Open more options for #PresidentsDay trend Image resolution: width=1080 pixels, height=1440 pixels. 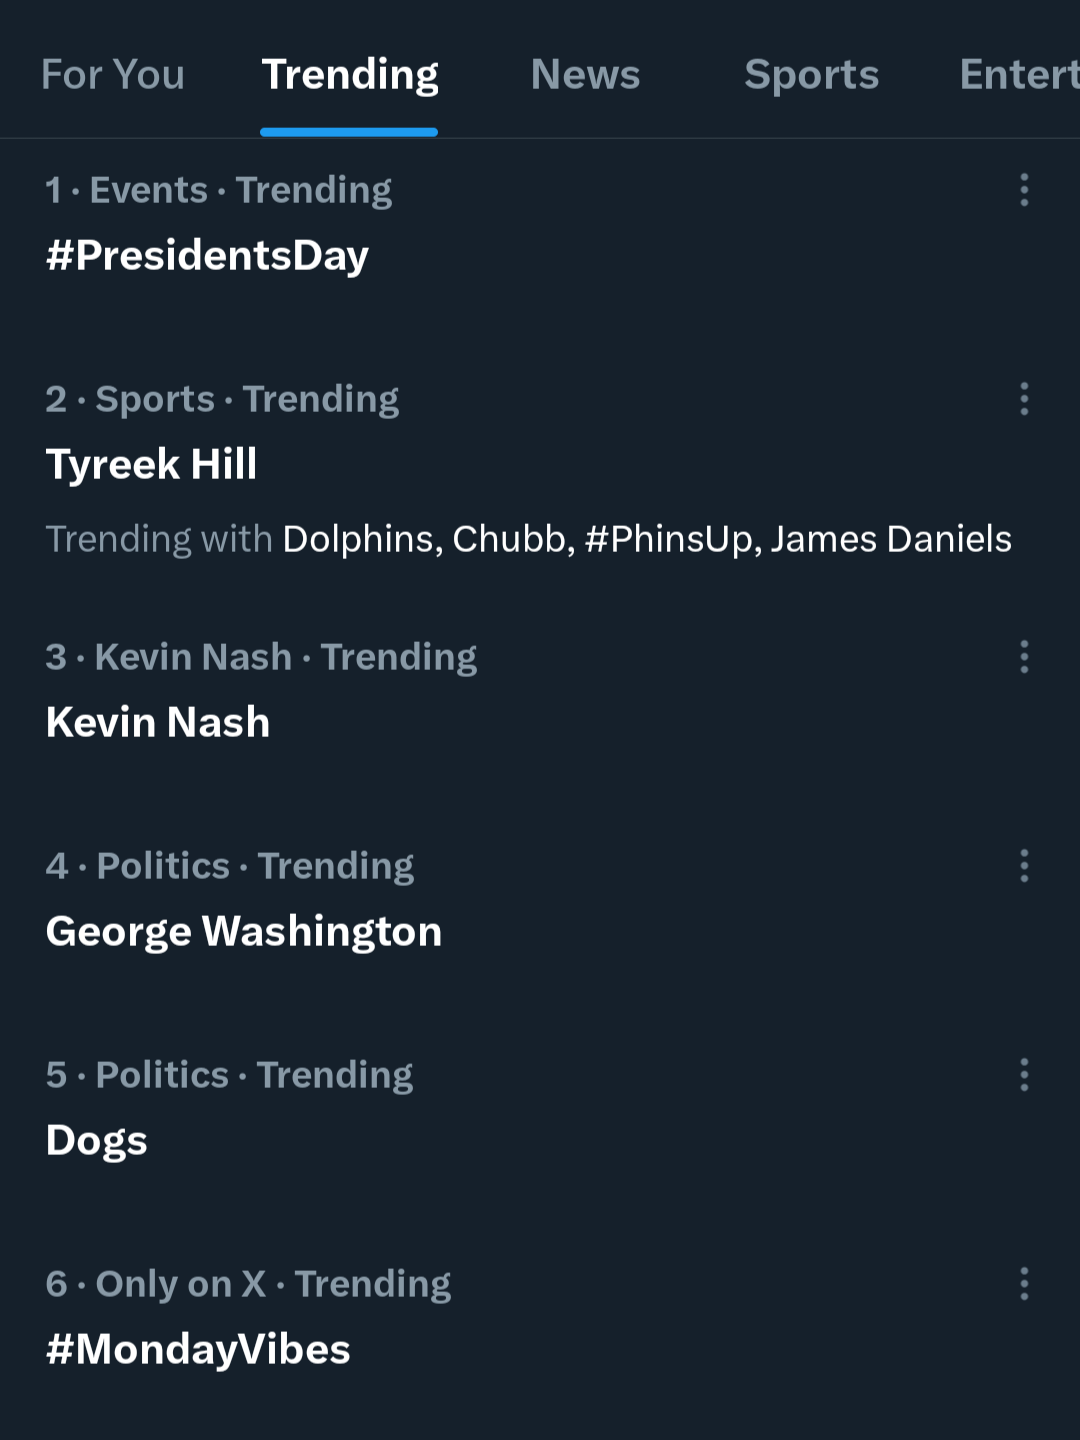click(x=1024, y=190)
